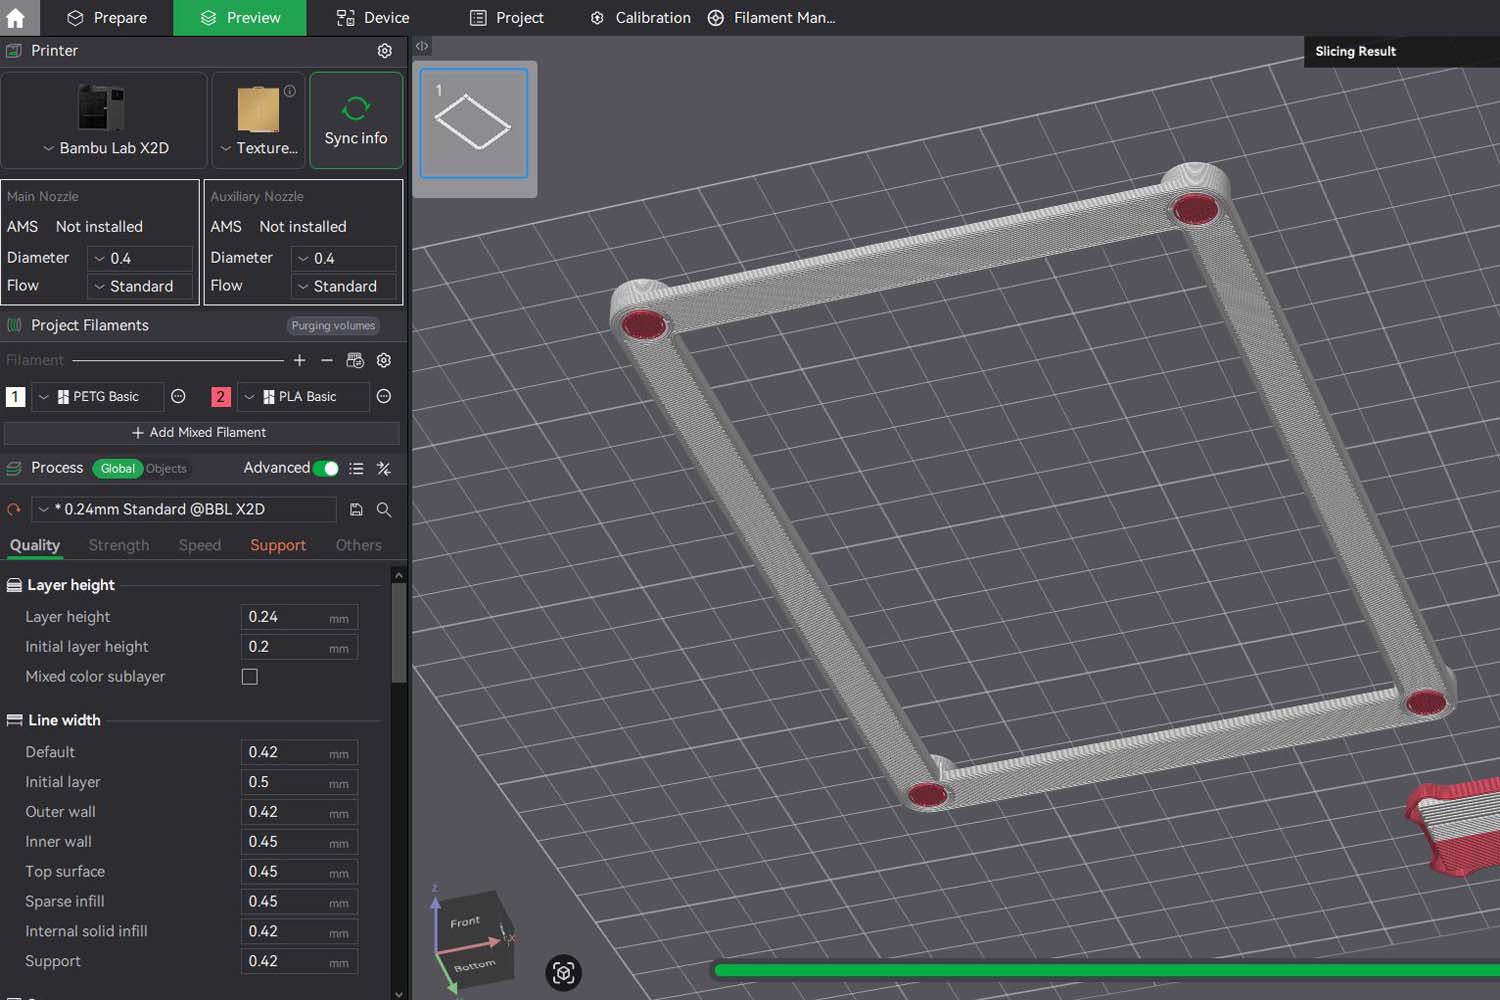The height and width of the screenshot is (1000, 1500).
Task: Open the Texture plate type dropdown
Action: [x=259, y=148]
